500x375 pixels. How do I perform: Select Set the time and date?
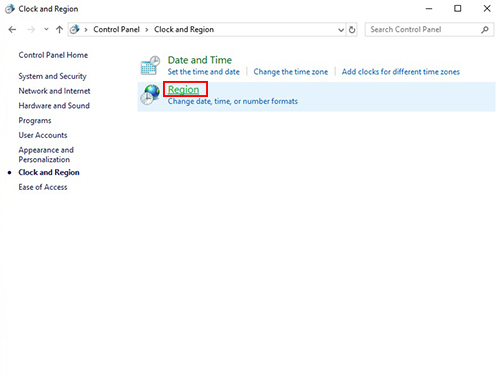point(203,72)
